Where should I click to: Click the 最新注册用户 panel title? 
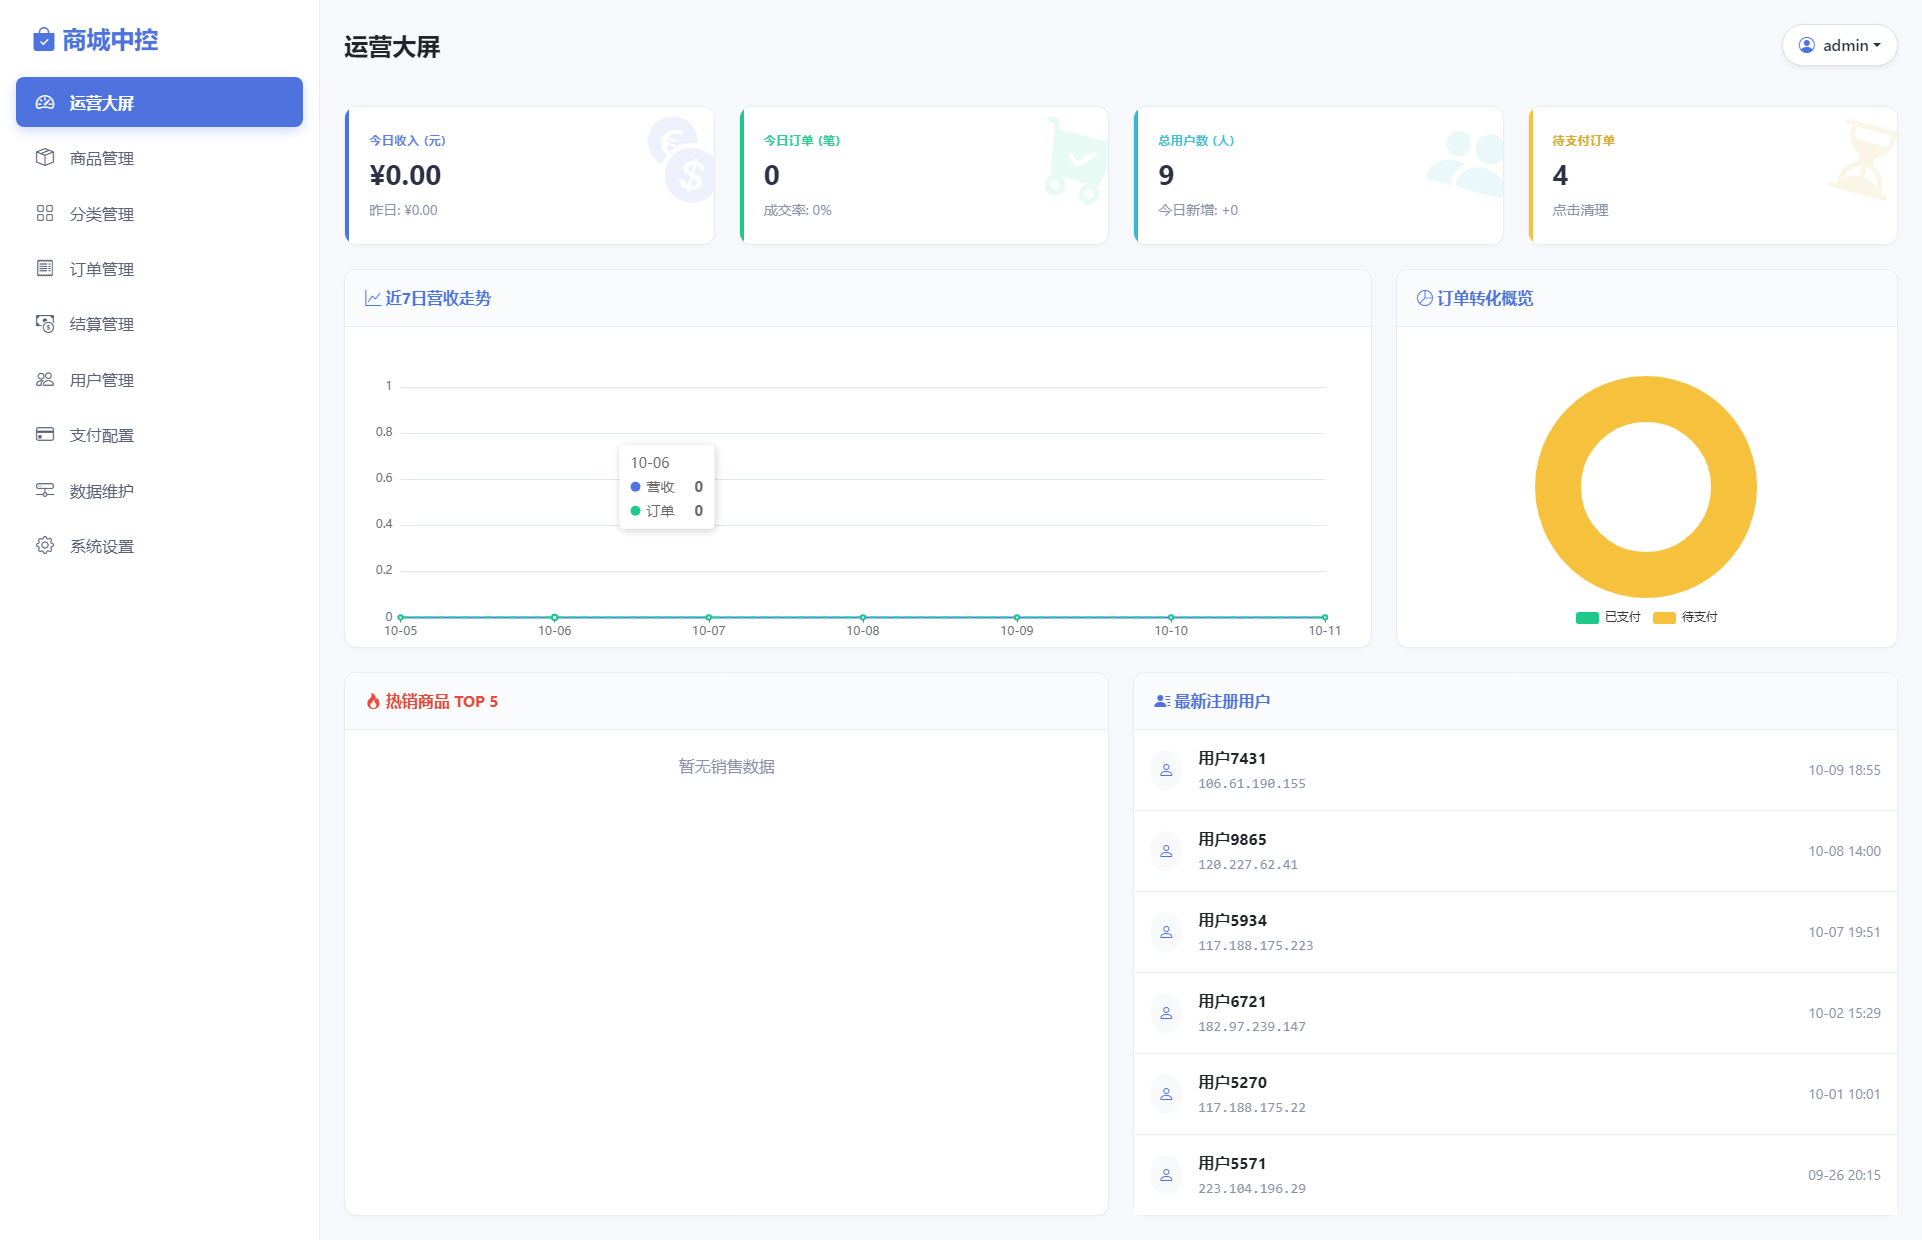(x=1222, y=701)
